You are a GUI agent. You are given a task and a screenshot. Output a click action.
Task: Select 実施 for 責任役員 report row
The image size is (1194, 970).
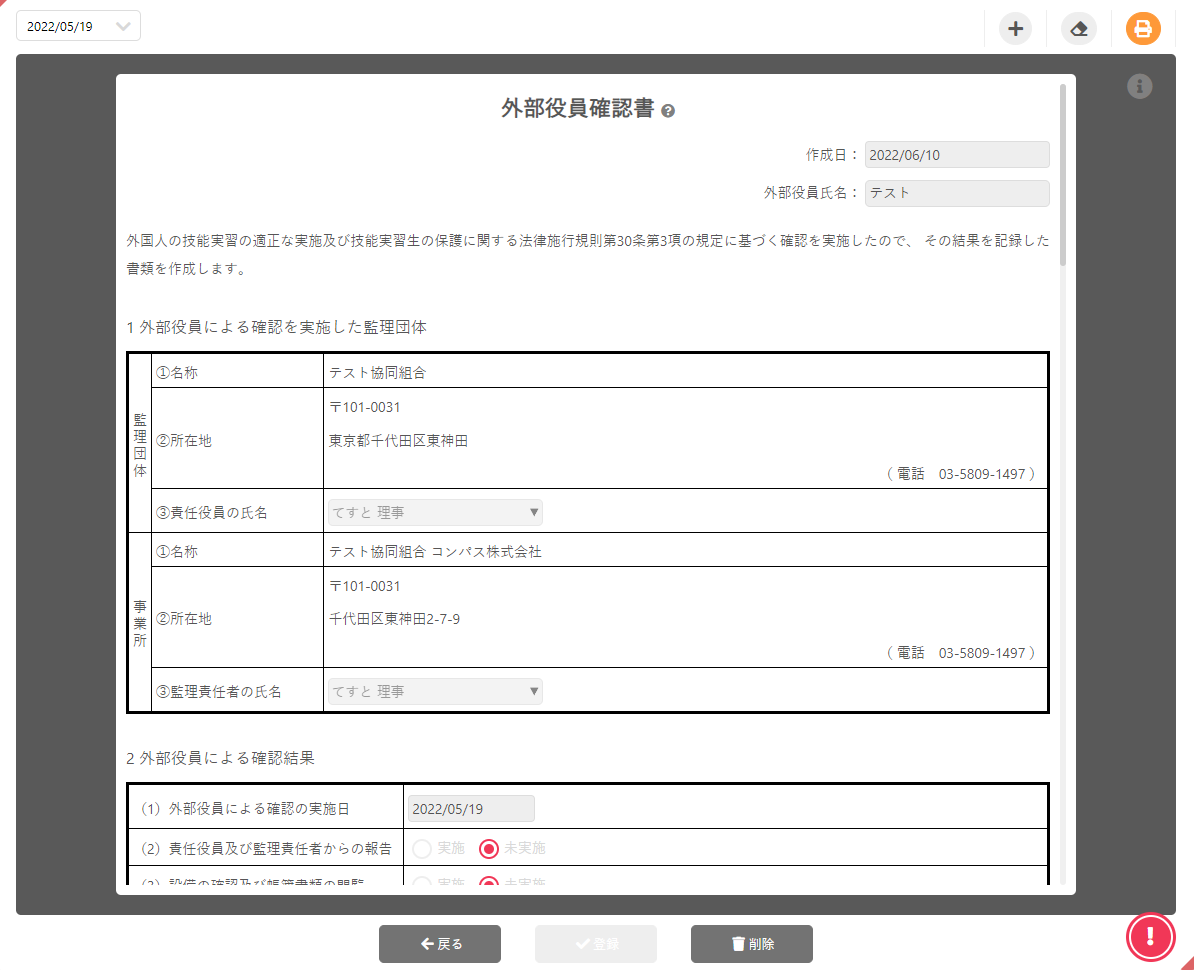point(422,848)
